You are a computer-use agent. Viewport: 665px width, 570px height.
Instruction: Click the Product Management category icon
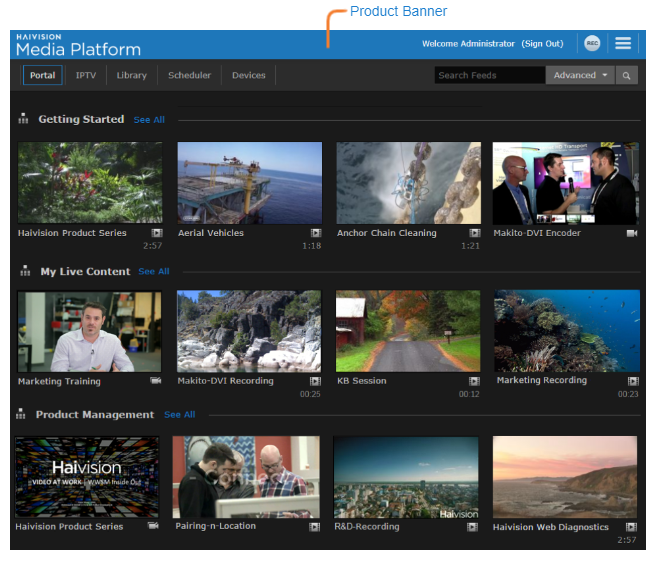tap(21, 414)
